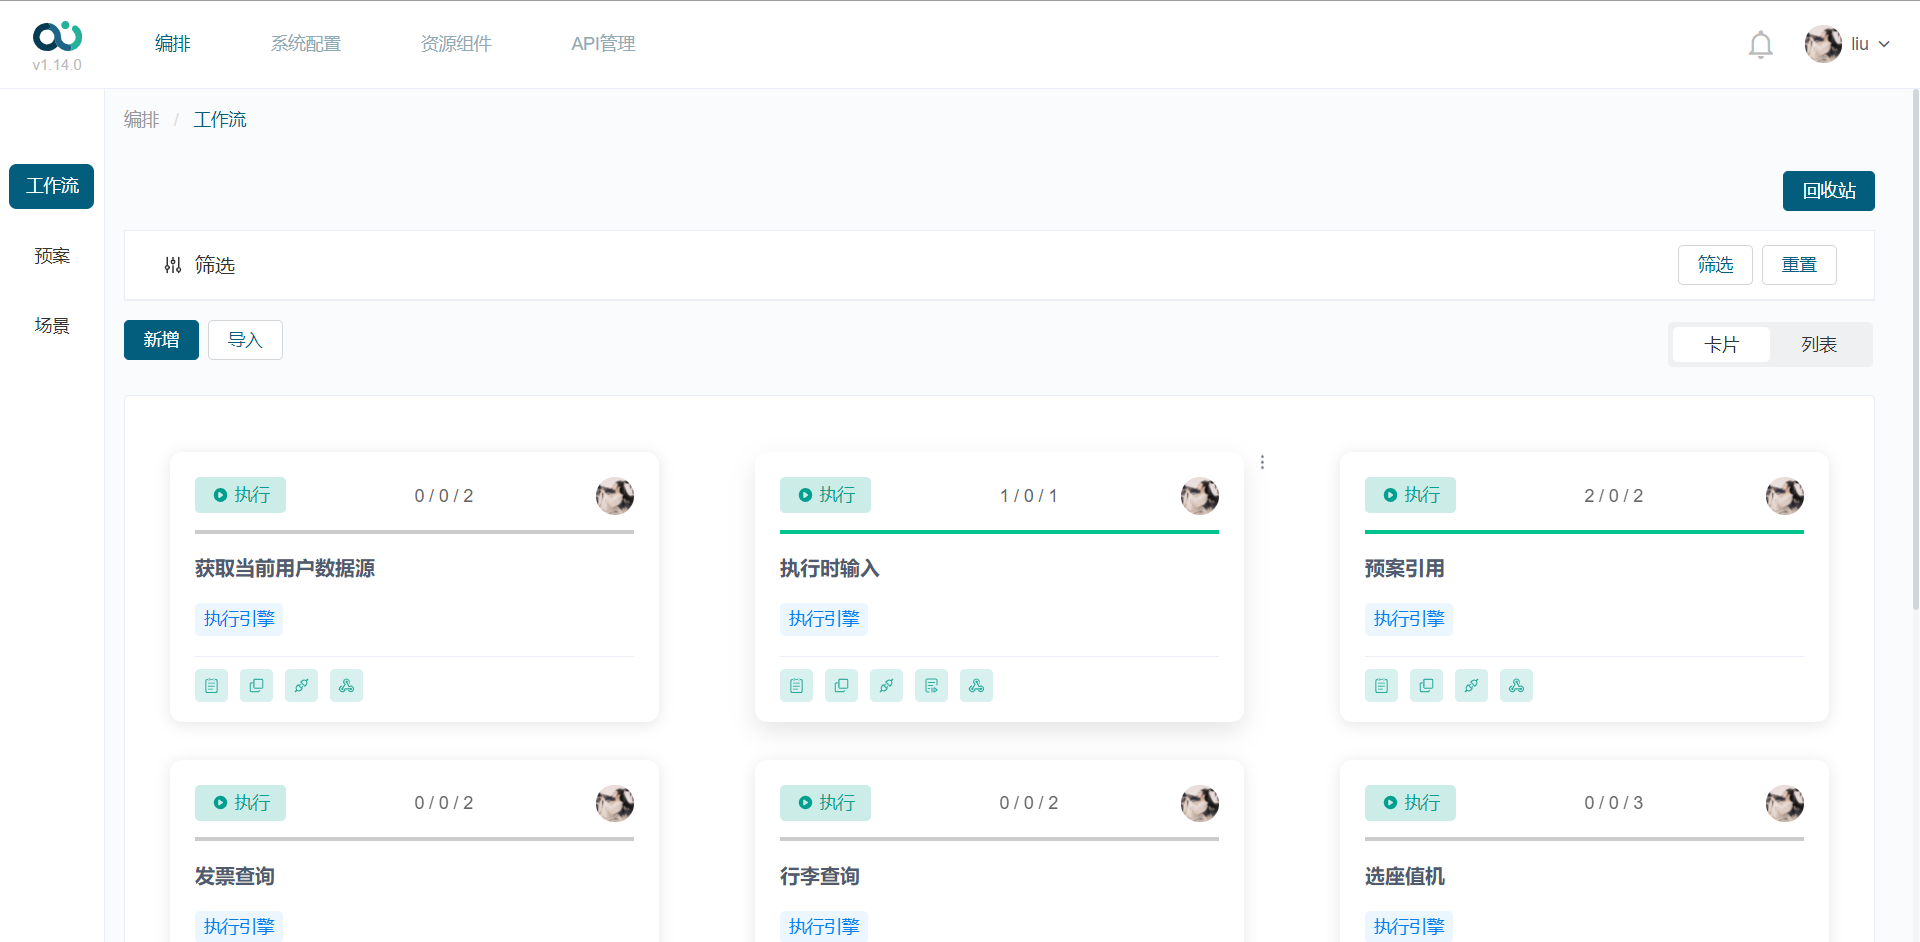Click the owner avatar on the 预案引用 card

tap(1785, 495)
